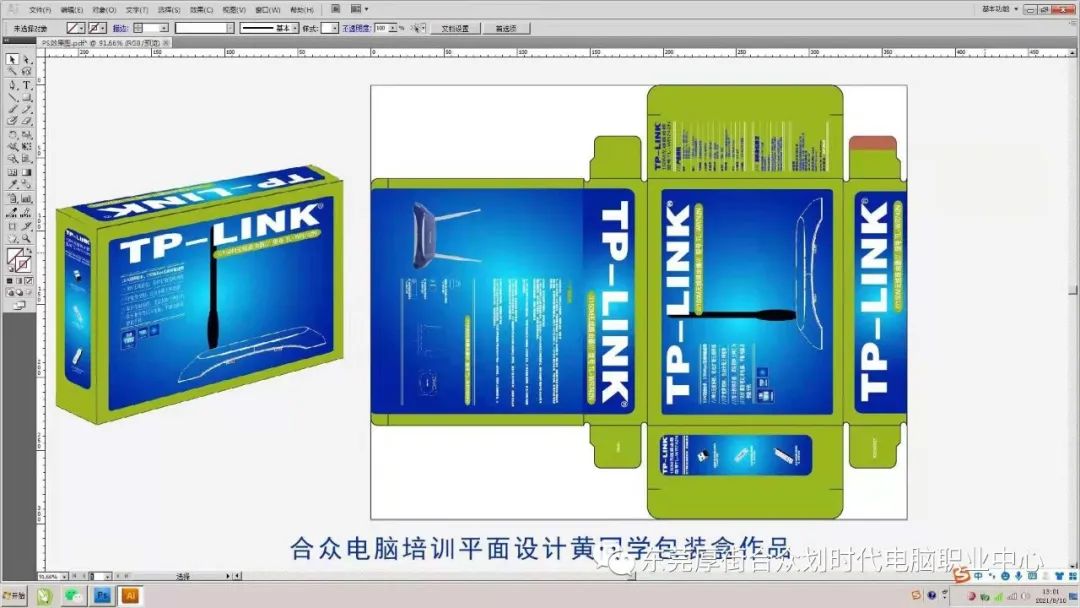
Task: Select the Gradient tool
Action: (x=26, y=172)
